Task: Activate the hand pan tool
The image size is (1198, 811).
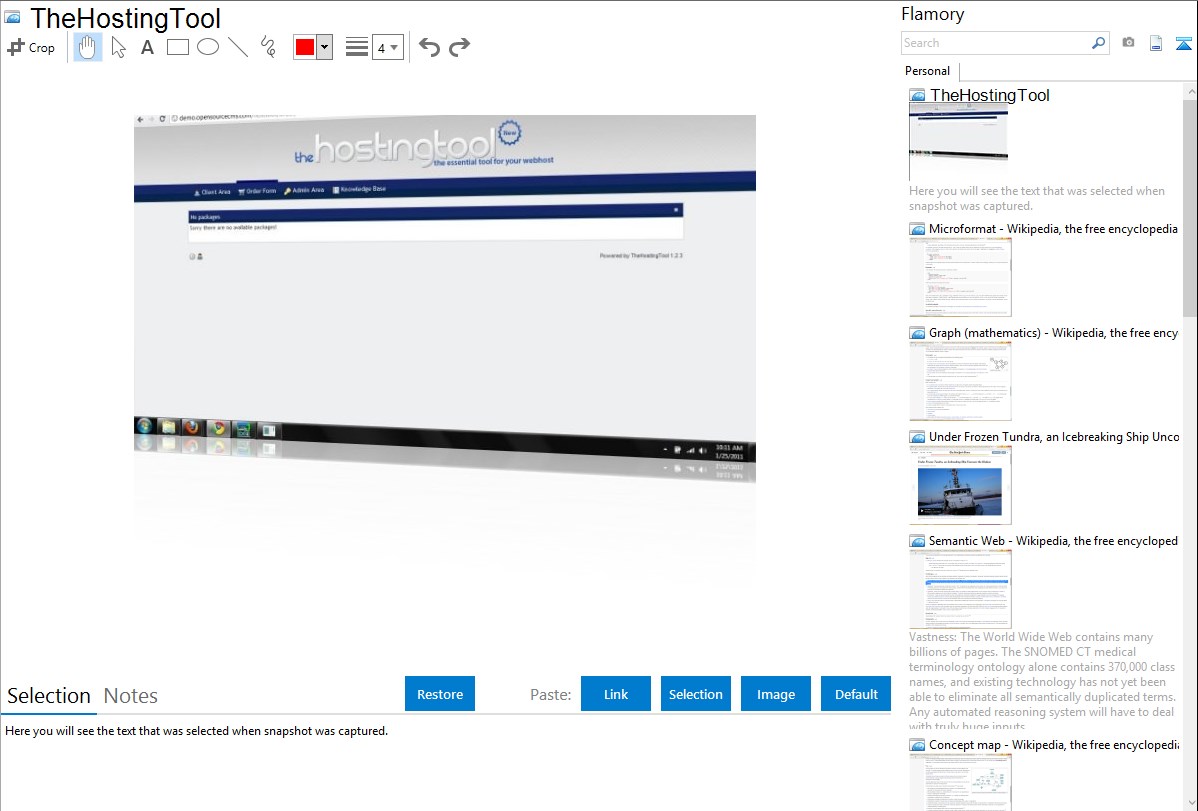Action: click(88, 47)
